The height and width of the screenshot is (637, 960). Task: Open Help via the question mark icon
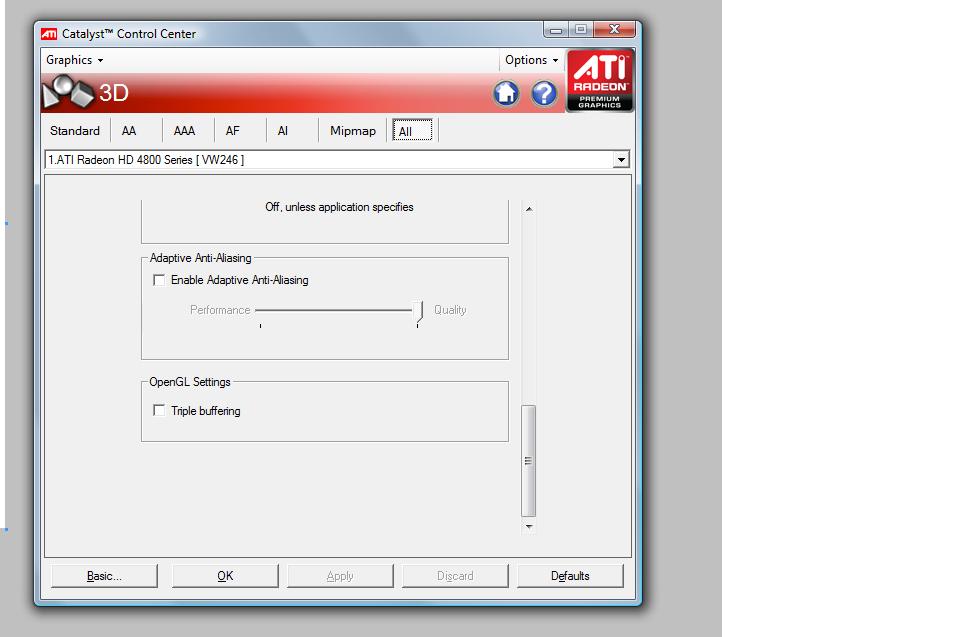point(544,94)
